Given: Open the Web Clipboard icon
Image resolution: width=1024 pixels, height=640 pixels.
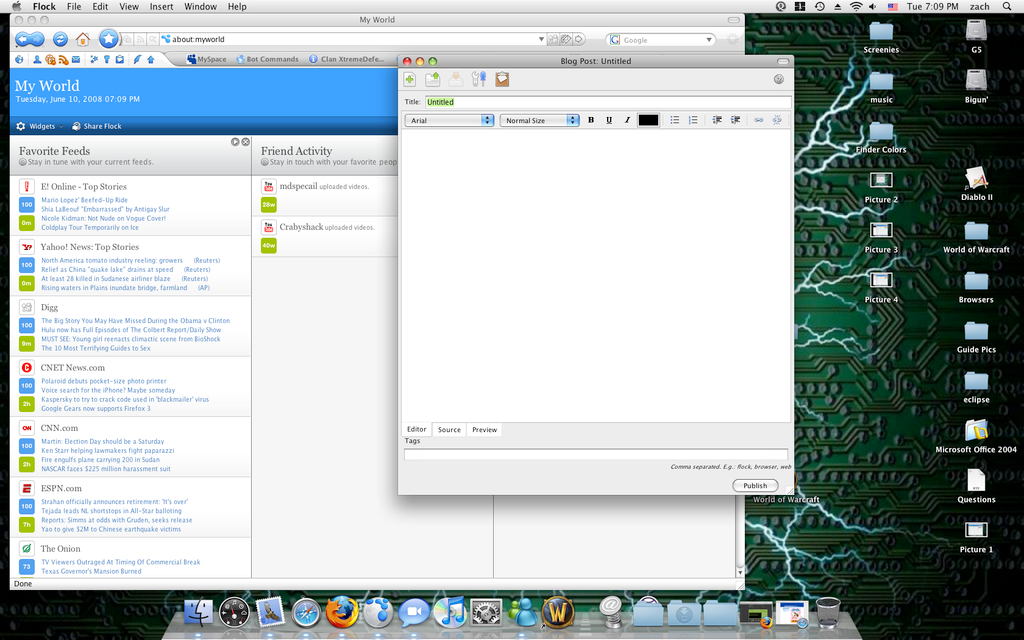Looking at the screenshot, I should point(120,59).
